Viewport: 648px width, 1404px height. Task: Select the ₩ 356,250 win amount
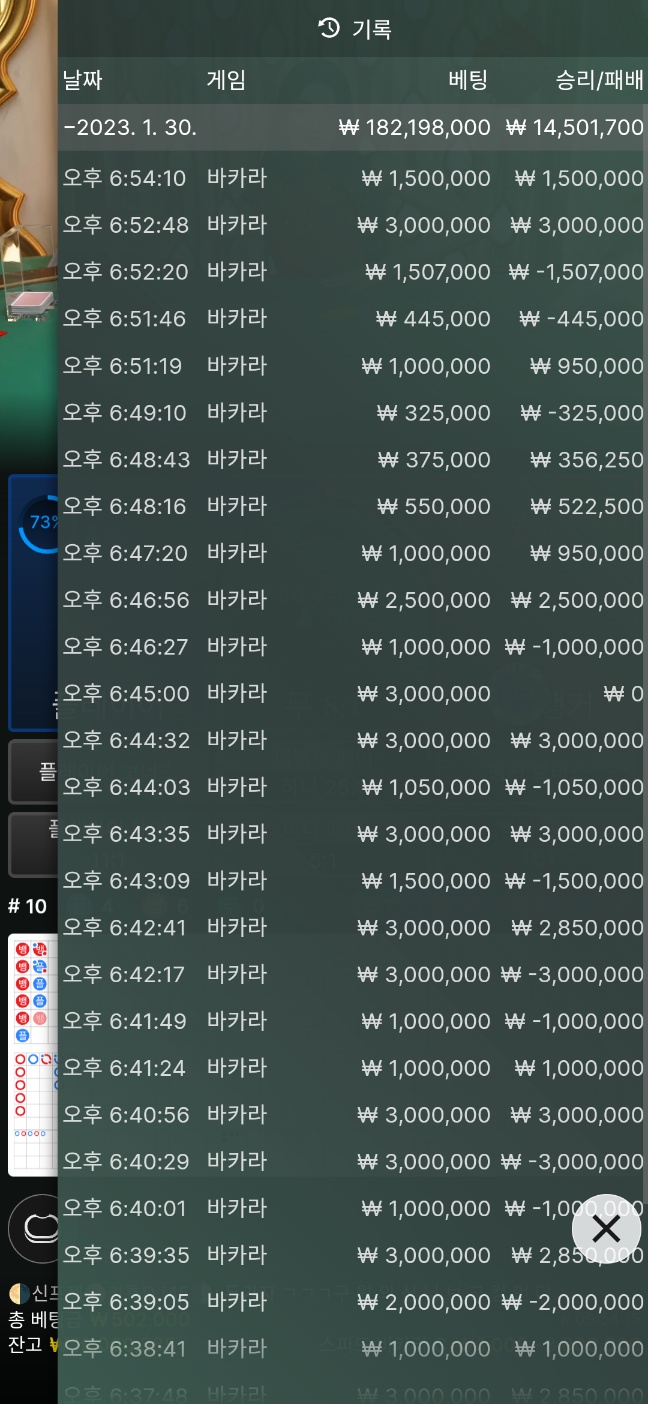coord(587,459)
